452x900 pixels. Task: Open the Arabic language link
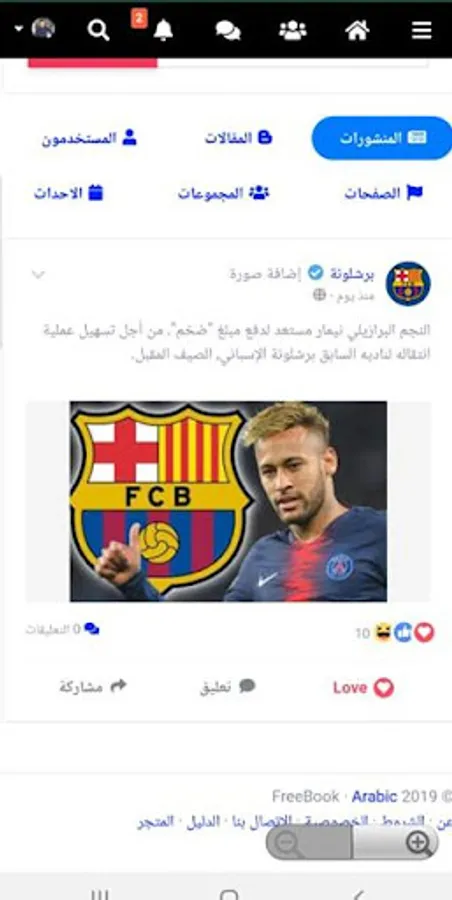tap(374, 796)
